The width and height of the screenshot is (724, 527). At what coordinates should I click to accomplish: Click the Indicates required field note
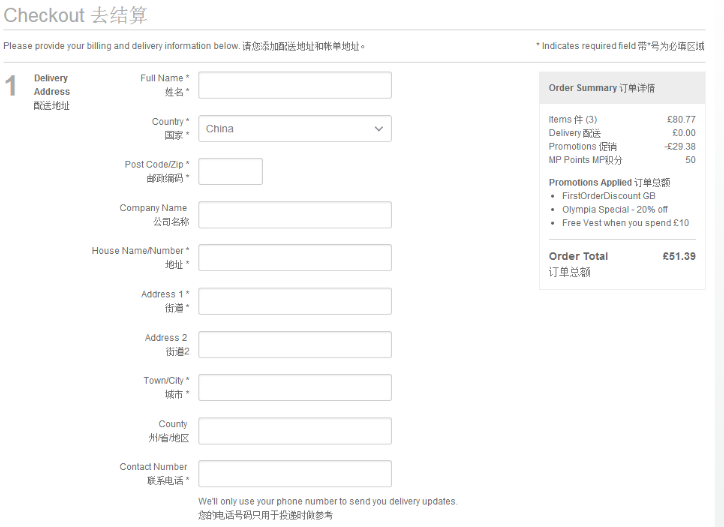620,46
